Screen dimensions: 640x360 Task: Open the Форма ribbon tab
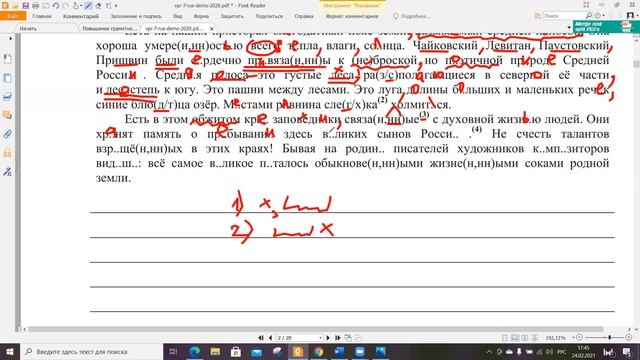201,16
